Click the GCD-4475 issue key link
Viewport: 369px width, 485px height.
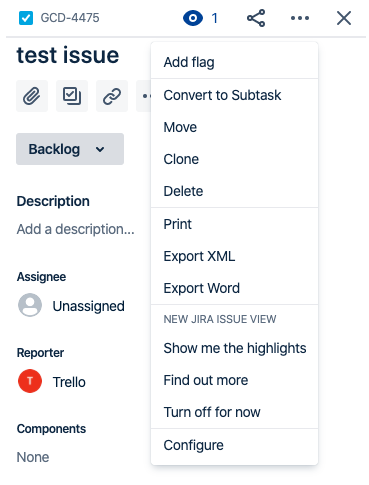click(x=70, y=18)
